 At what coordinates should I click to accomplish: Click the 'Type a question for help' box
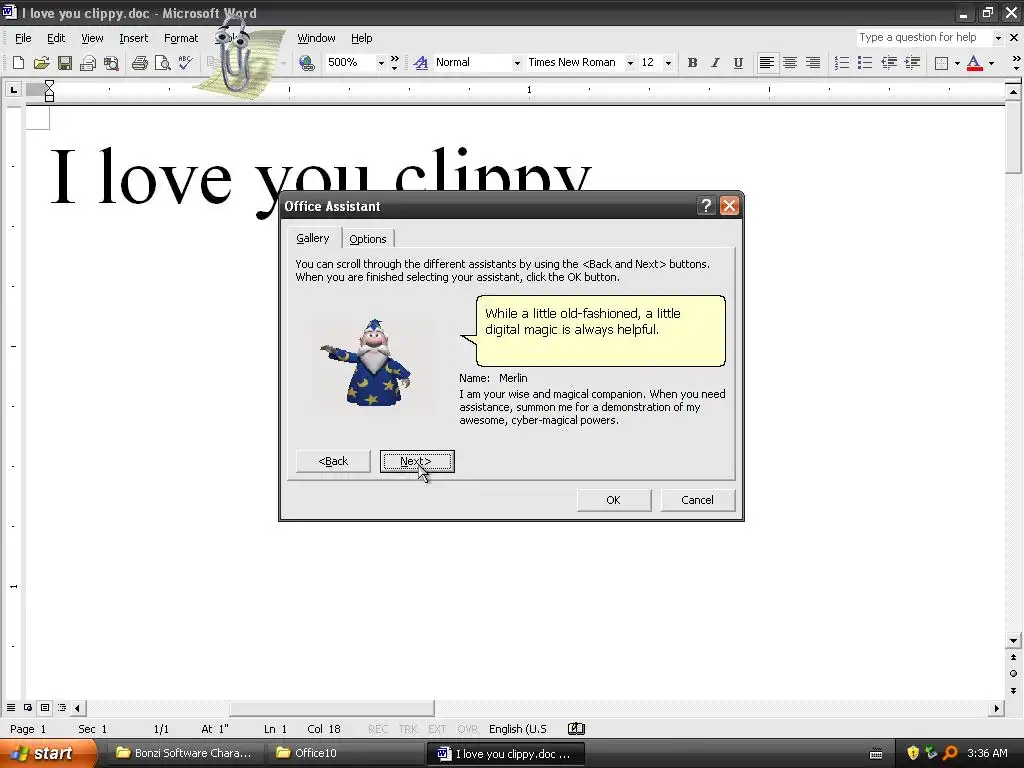pyautogui.click(x=924, y=37)
